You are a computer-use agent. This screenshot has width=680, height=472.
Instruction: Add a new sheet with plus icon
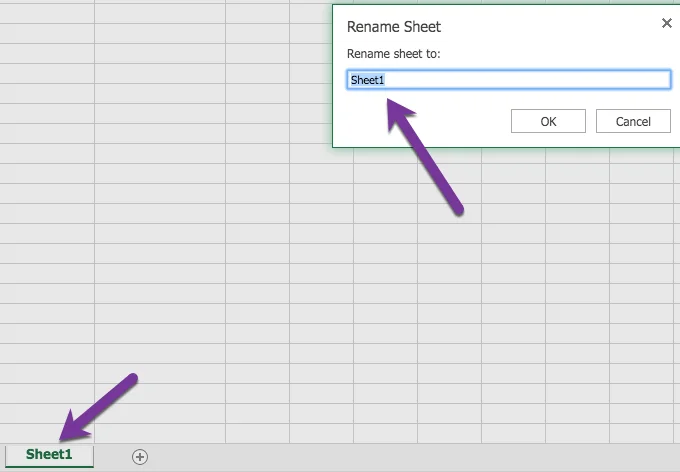click(140, 456)
